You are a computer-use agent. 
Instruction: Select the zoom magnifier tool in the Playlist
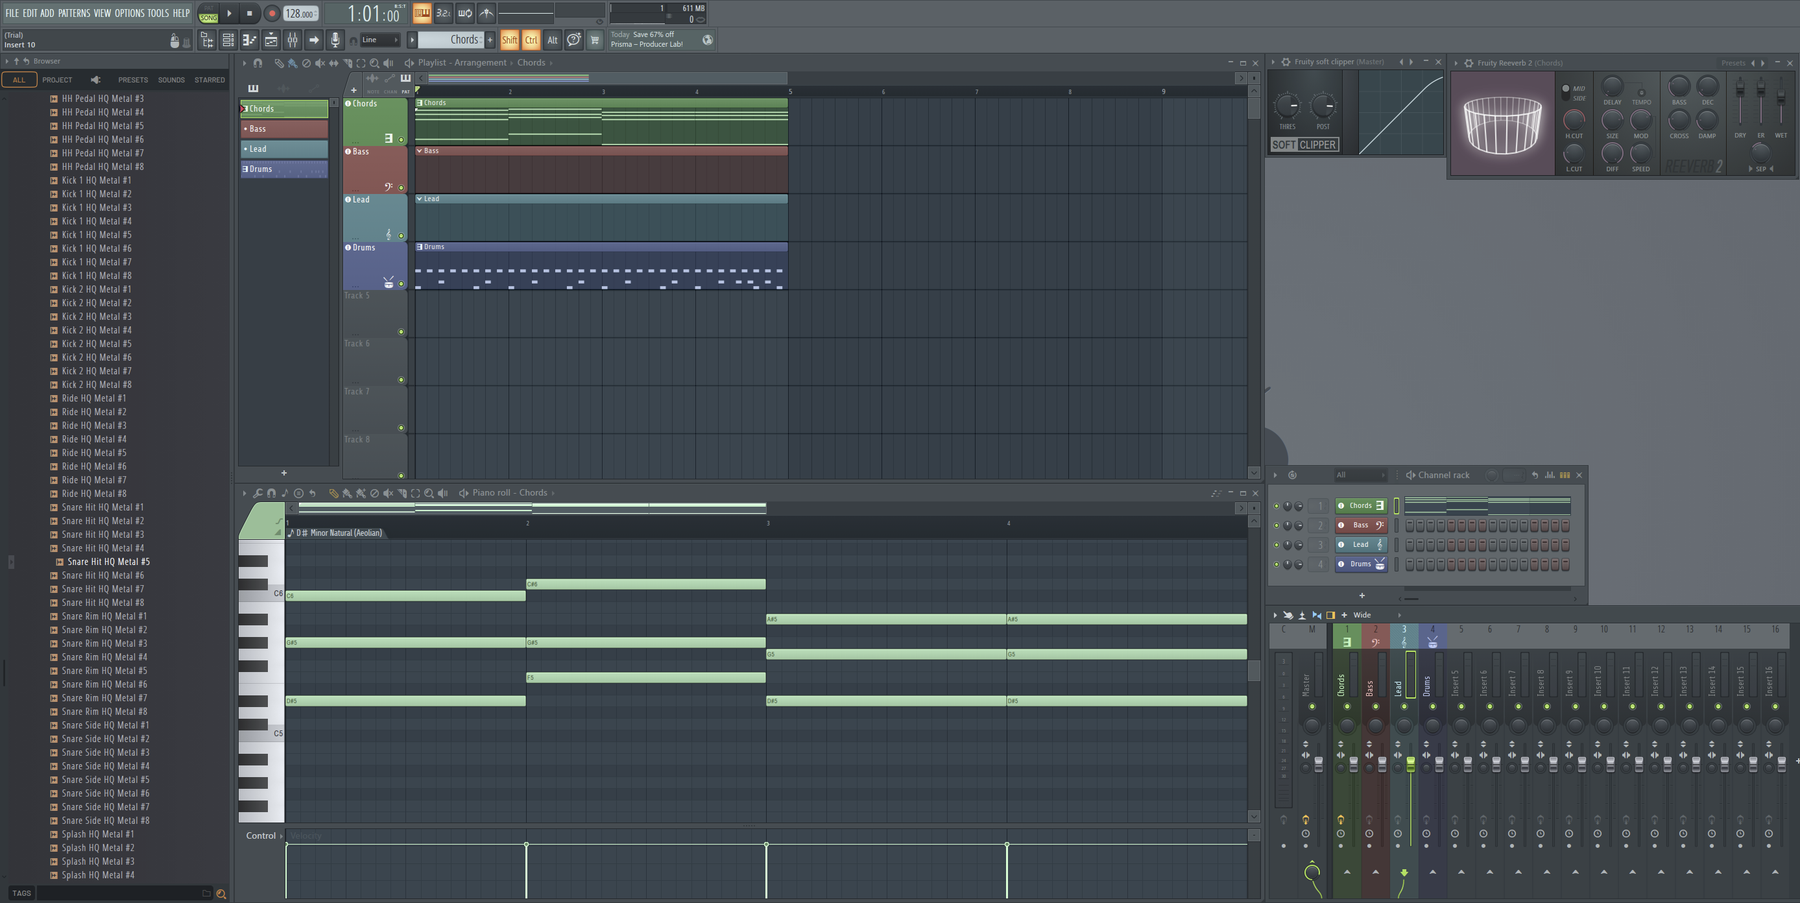375,63
